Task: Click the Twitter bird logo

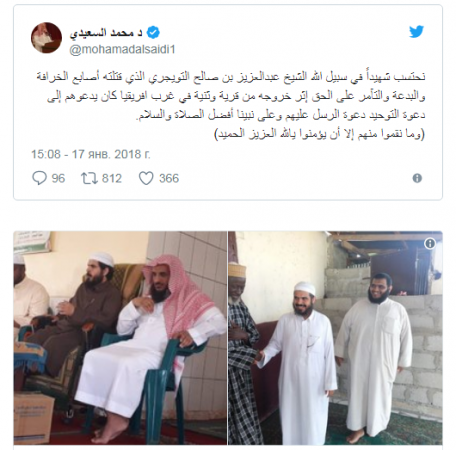Action: click(x=416, y=32)
